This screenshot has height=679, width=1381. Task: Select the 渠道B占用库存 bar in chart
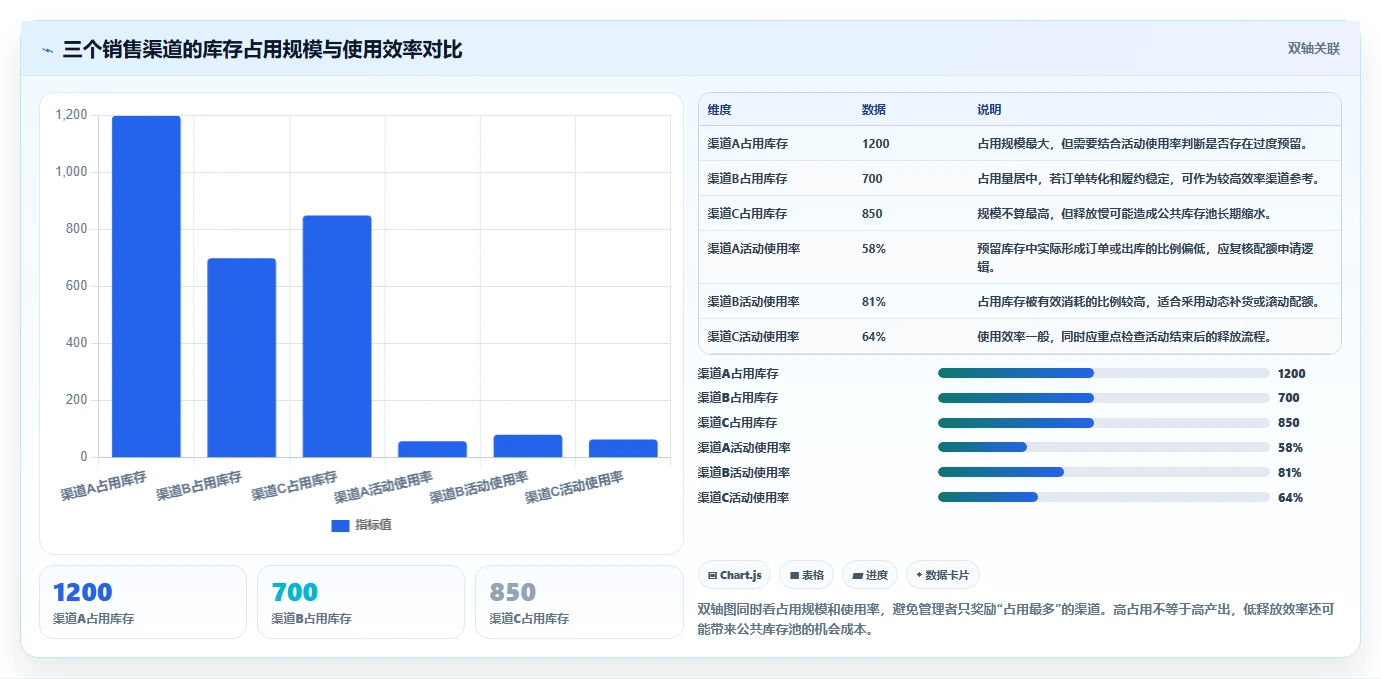[x=241, y=358]
